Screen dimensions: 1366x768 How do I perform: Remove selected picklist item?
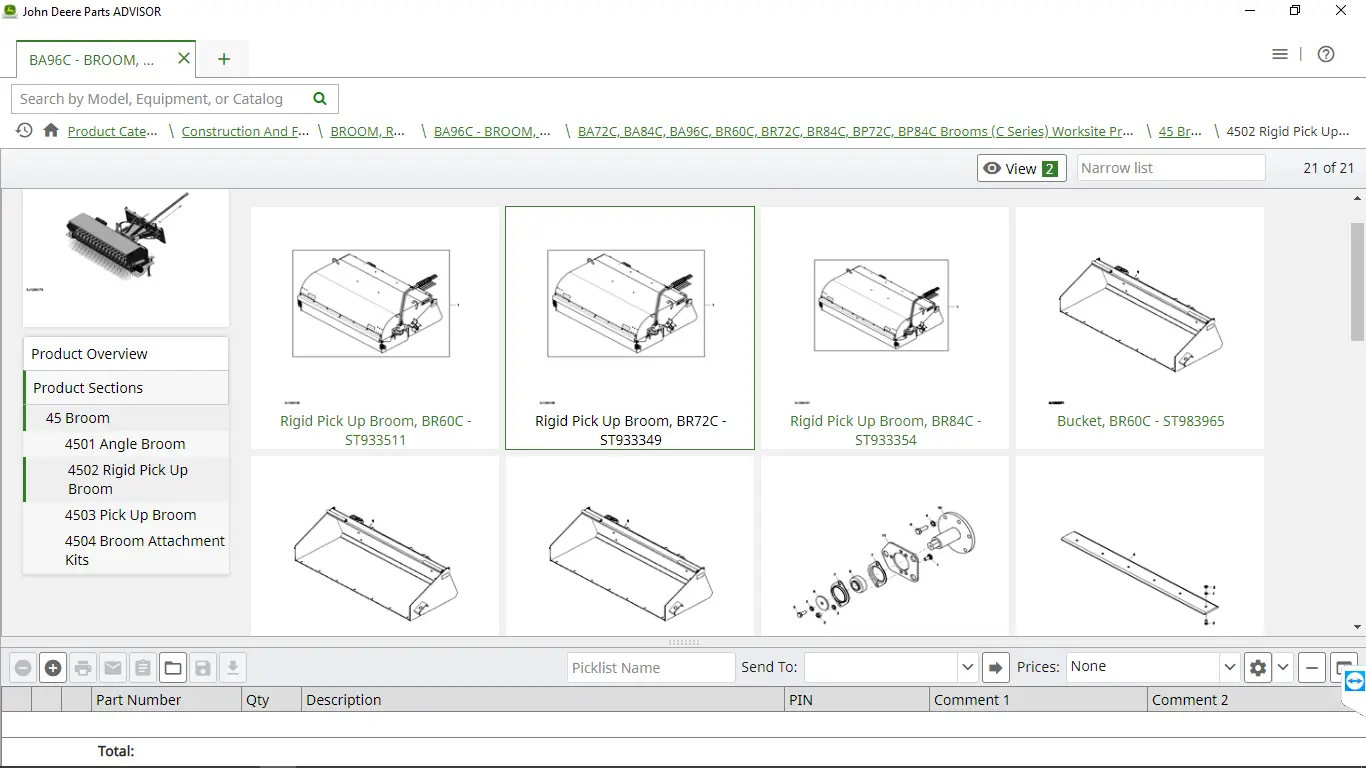[x=23, y=667]
